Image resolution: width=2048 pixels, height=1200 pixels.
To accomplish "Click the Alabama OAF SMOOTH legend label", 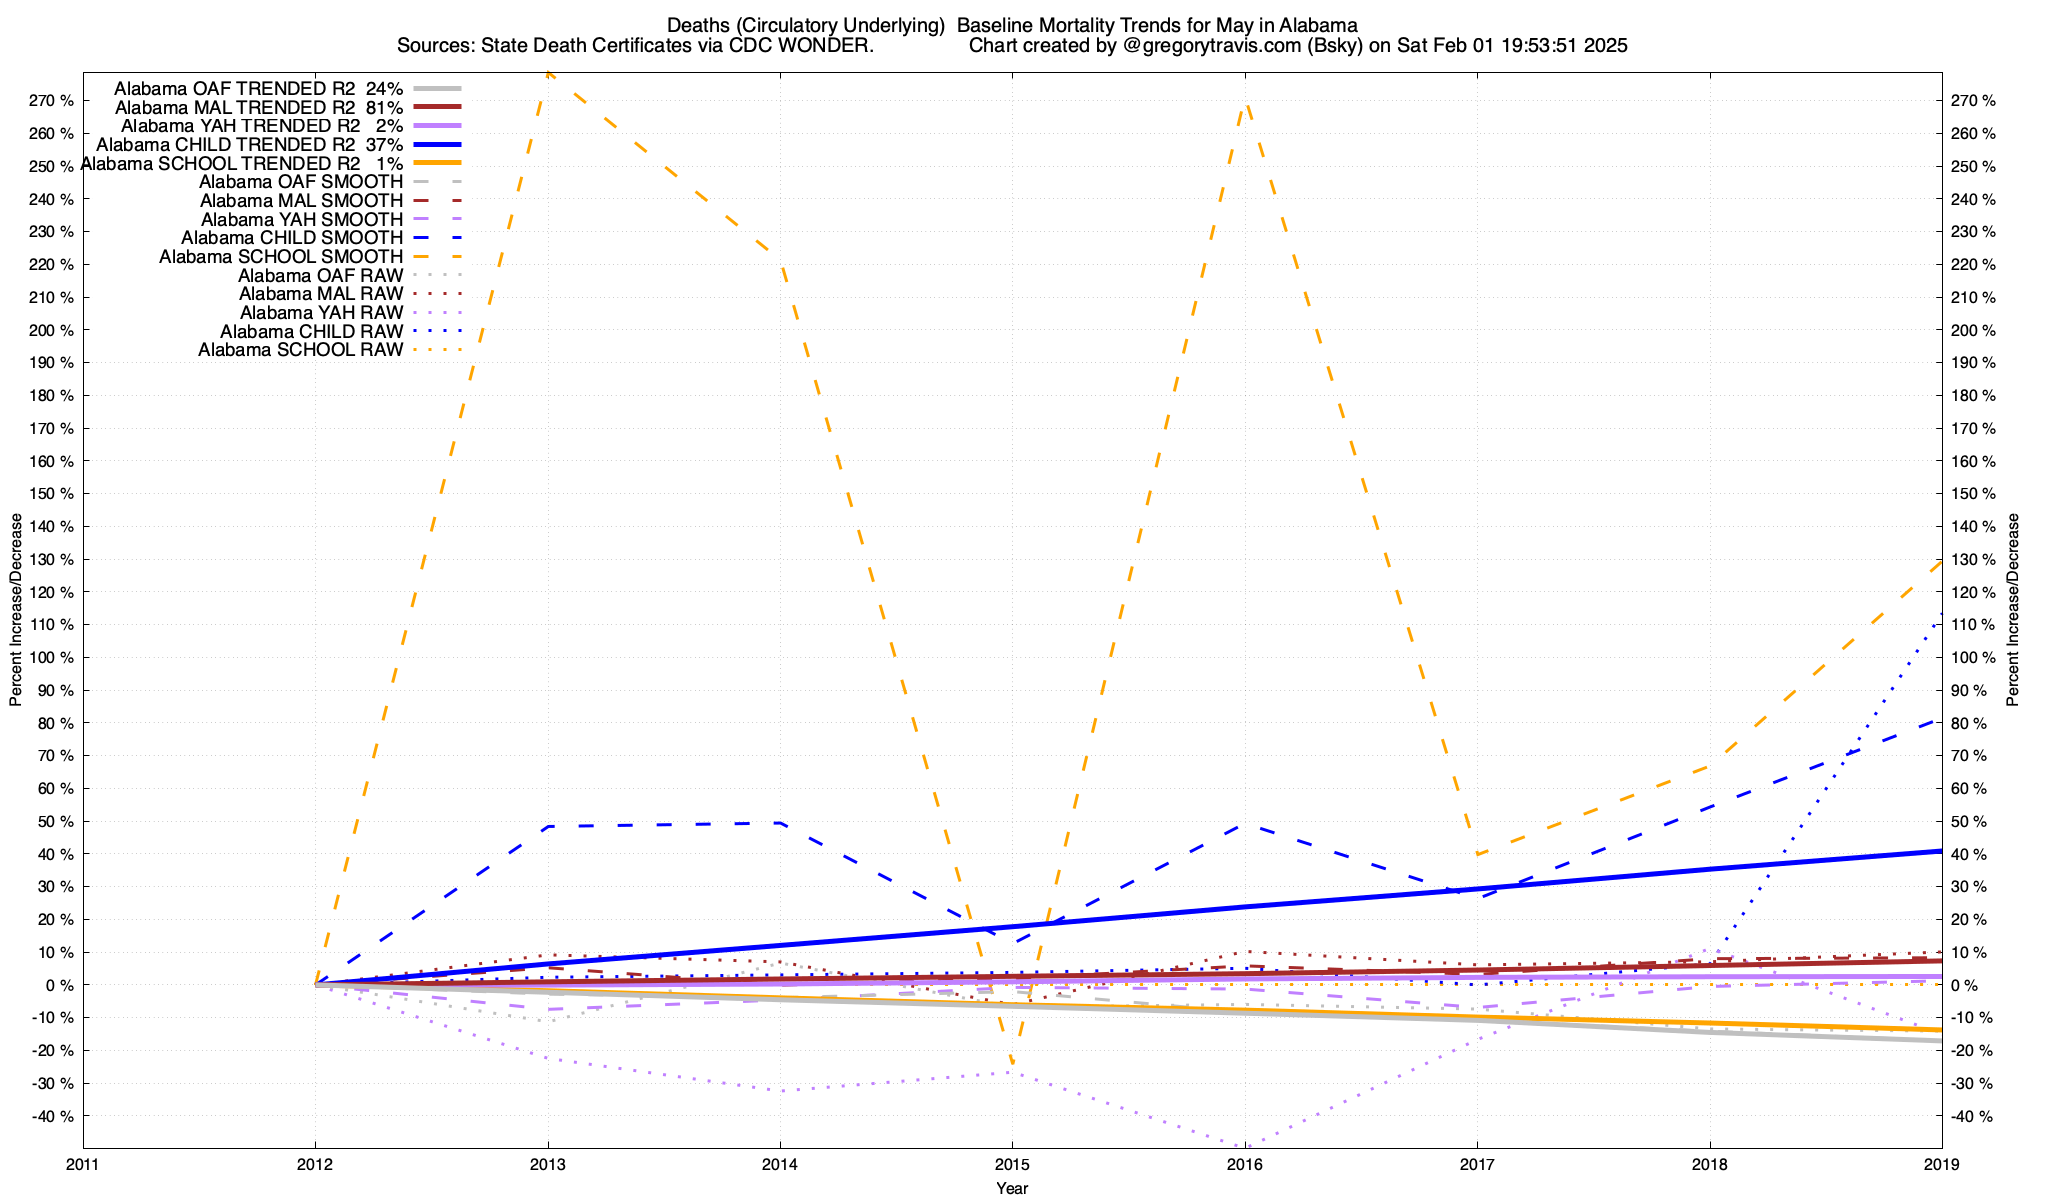I will point(300,182).
